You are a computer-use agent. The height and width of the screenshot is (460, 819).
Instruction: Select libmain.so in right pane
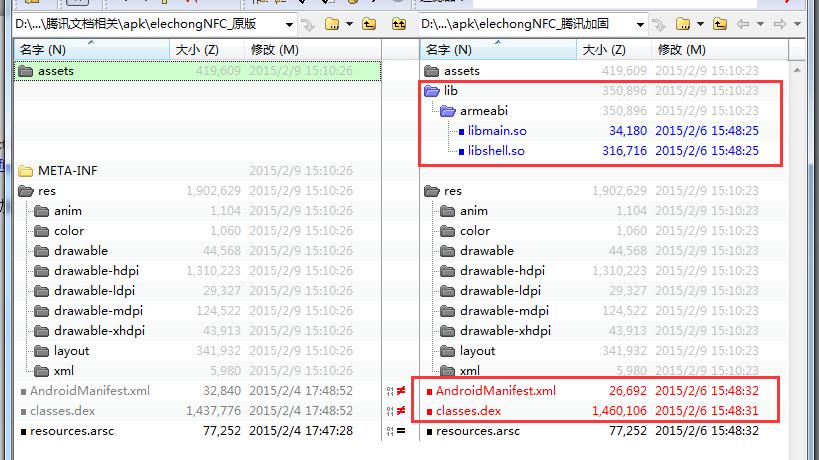497,131
